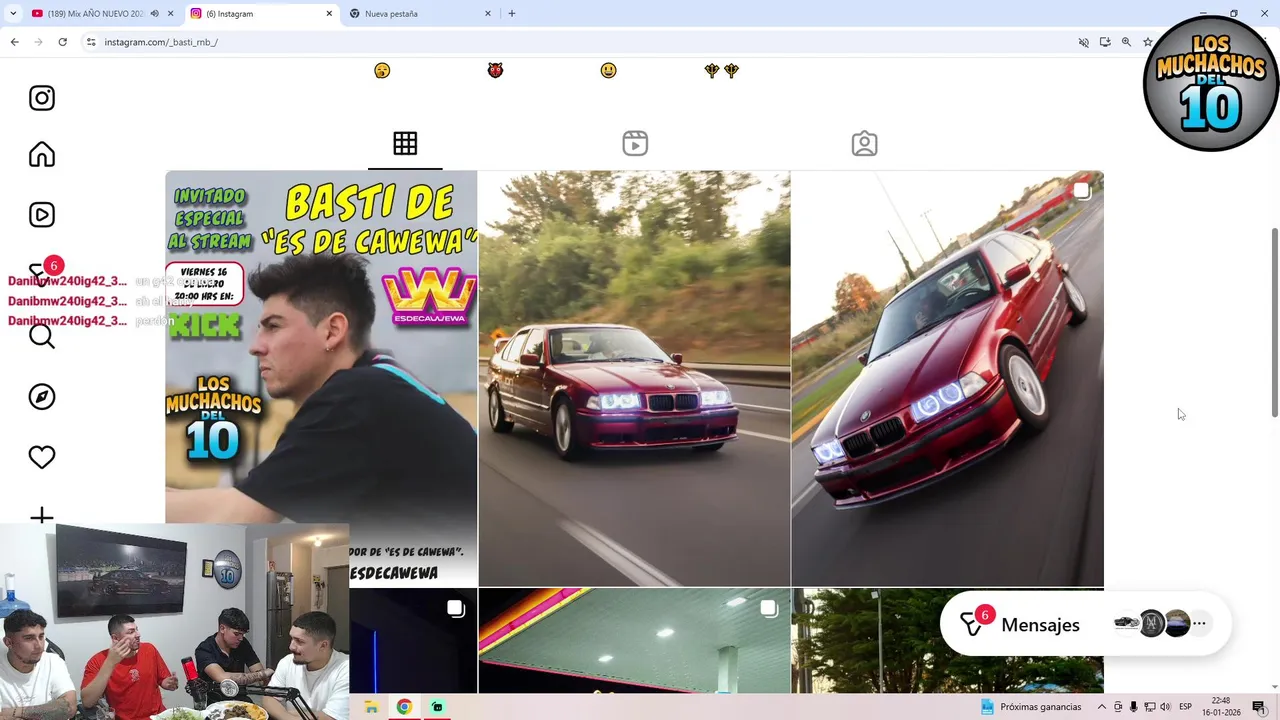Close the YouTube Mix tab
The image size is (1280, 720).
(x=171, y=14)
